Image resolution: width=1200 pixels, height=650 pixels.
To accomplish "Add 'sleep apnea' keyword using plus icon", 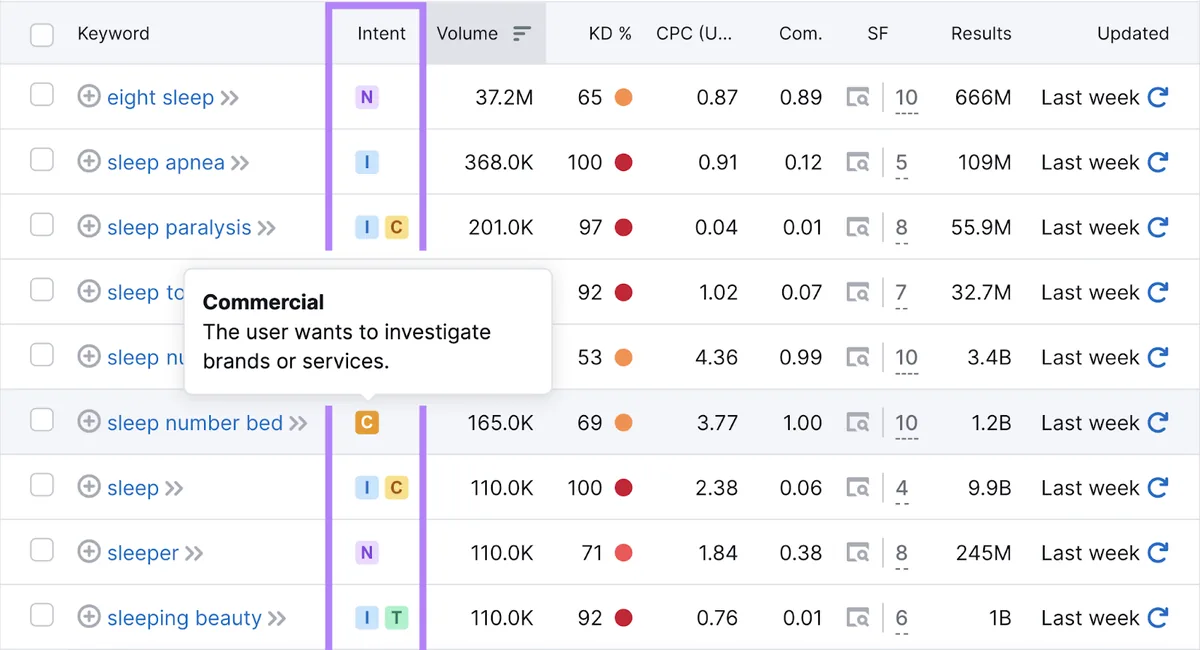I will pyautogui.click(x=89, y=162).
